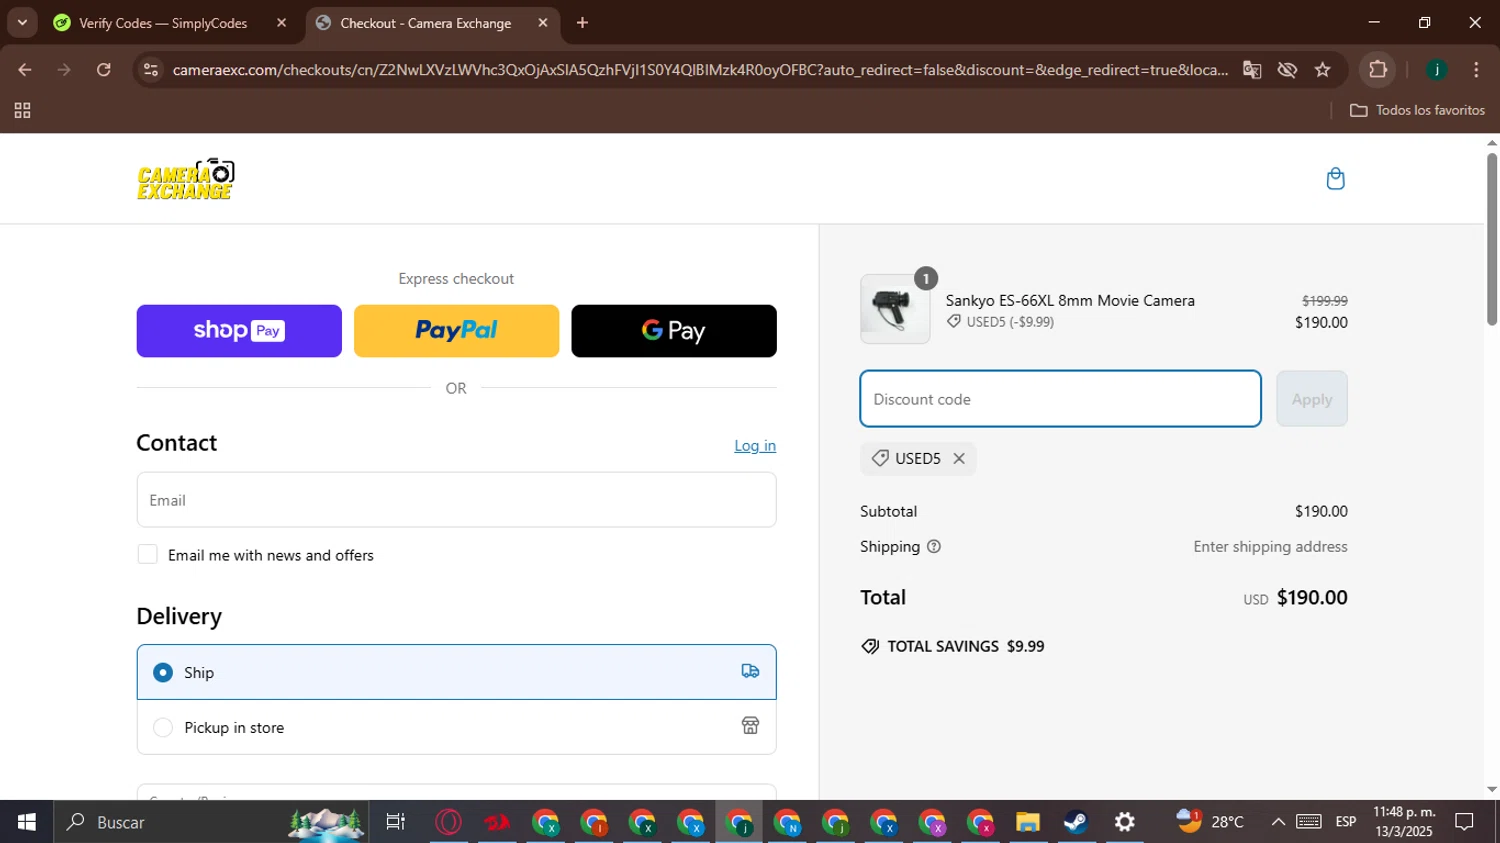
Task: Pay with PayPal button
Action: coord(456,331)
